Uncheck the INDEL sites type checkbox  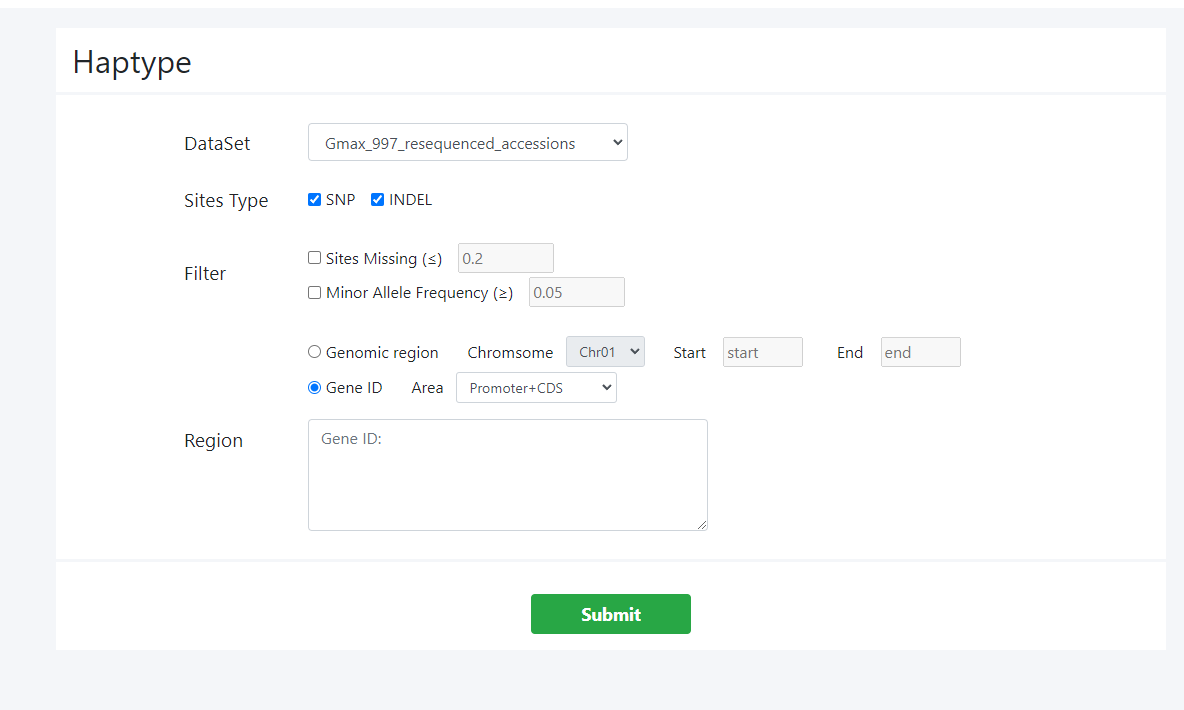pyautogui.click(x=378, y=199)
